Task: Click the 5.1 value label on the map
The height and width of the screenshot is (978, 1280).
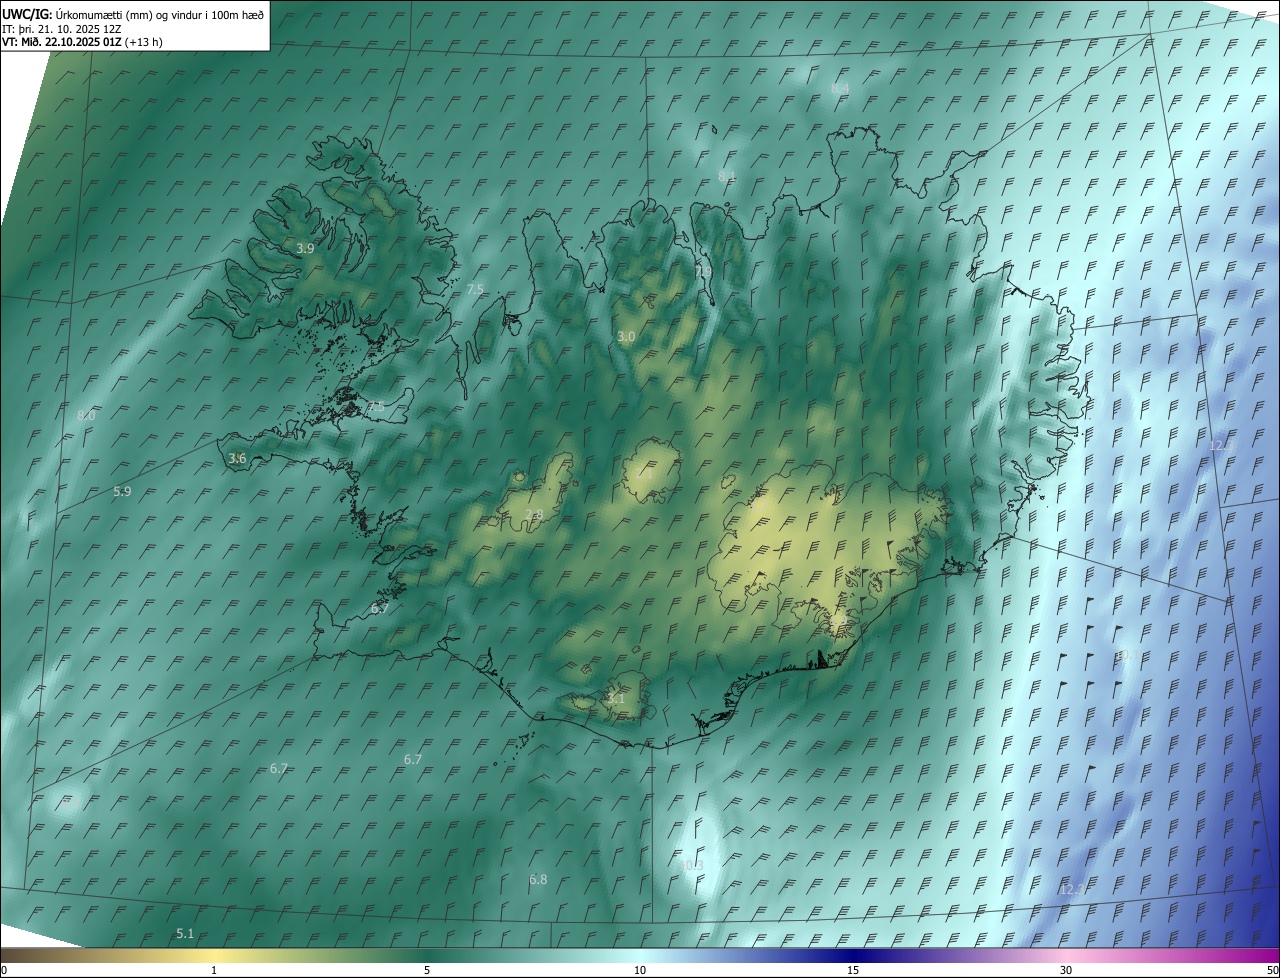Action: tap(185, 934)
